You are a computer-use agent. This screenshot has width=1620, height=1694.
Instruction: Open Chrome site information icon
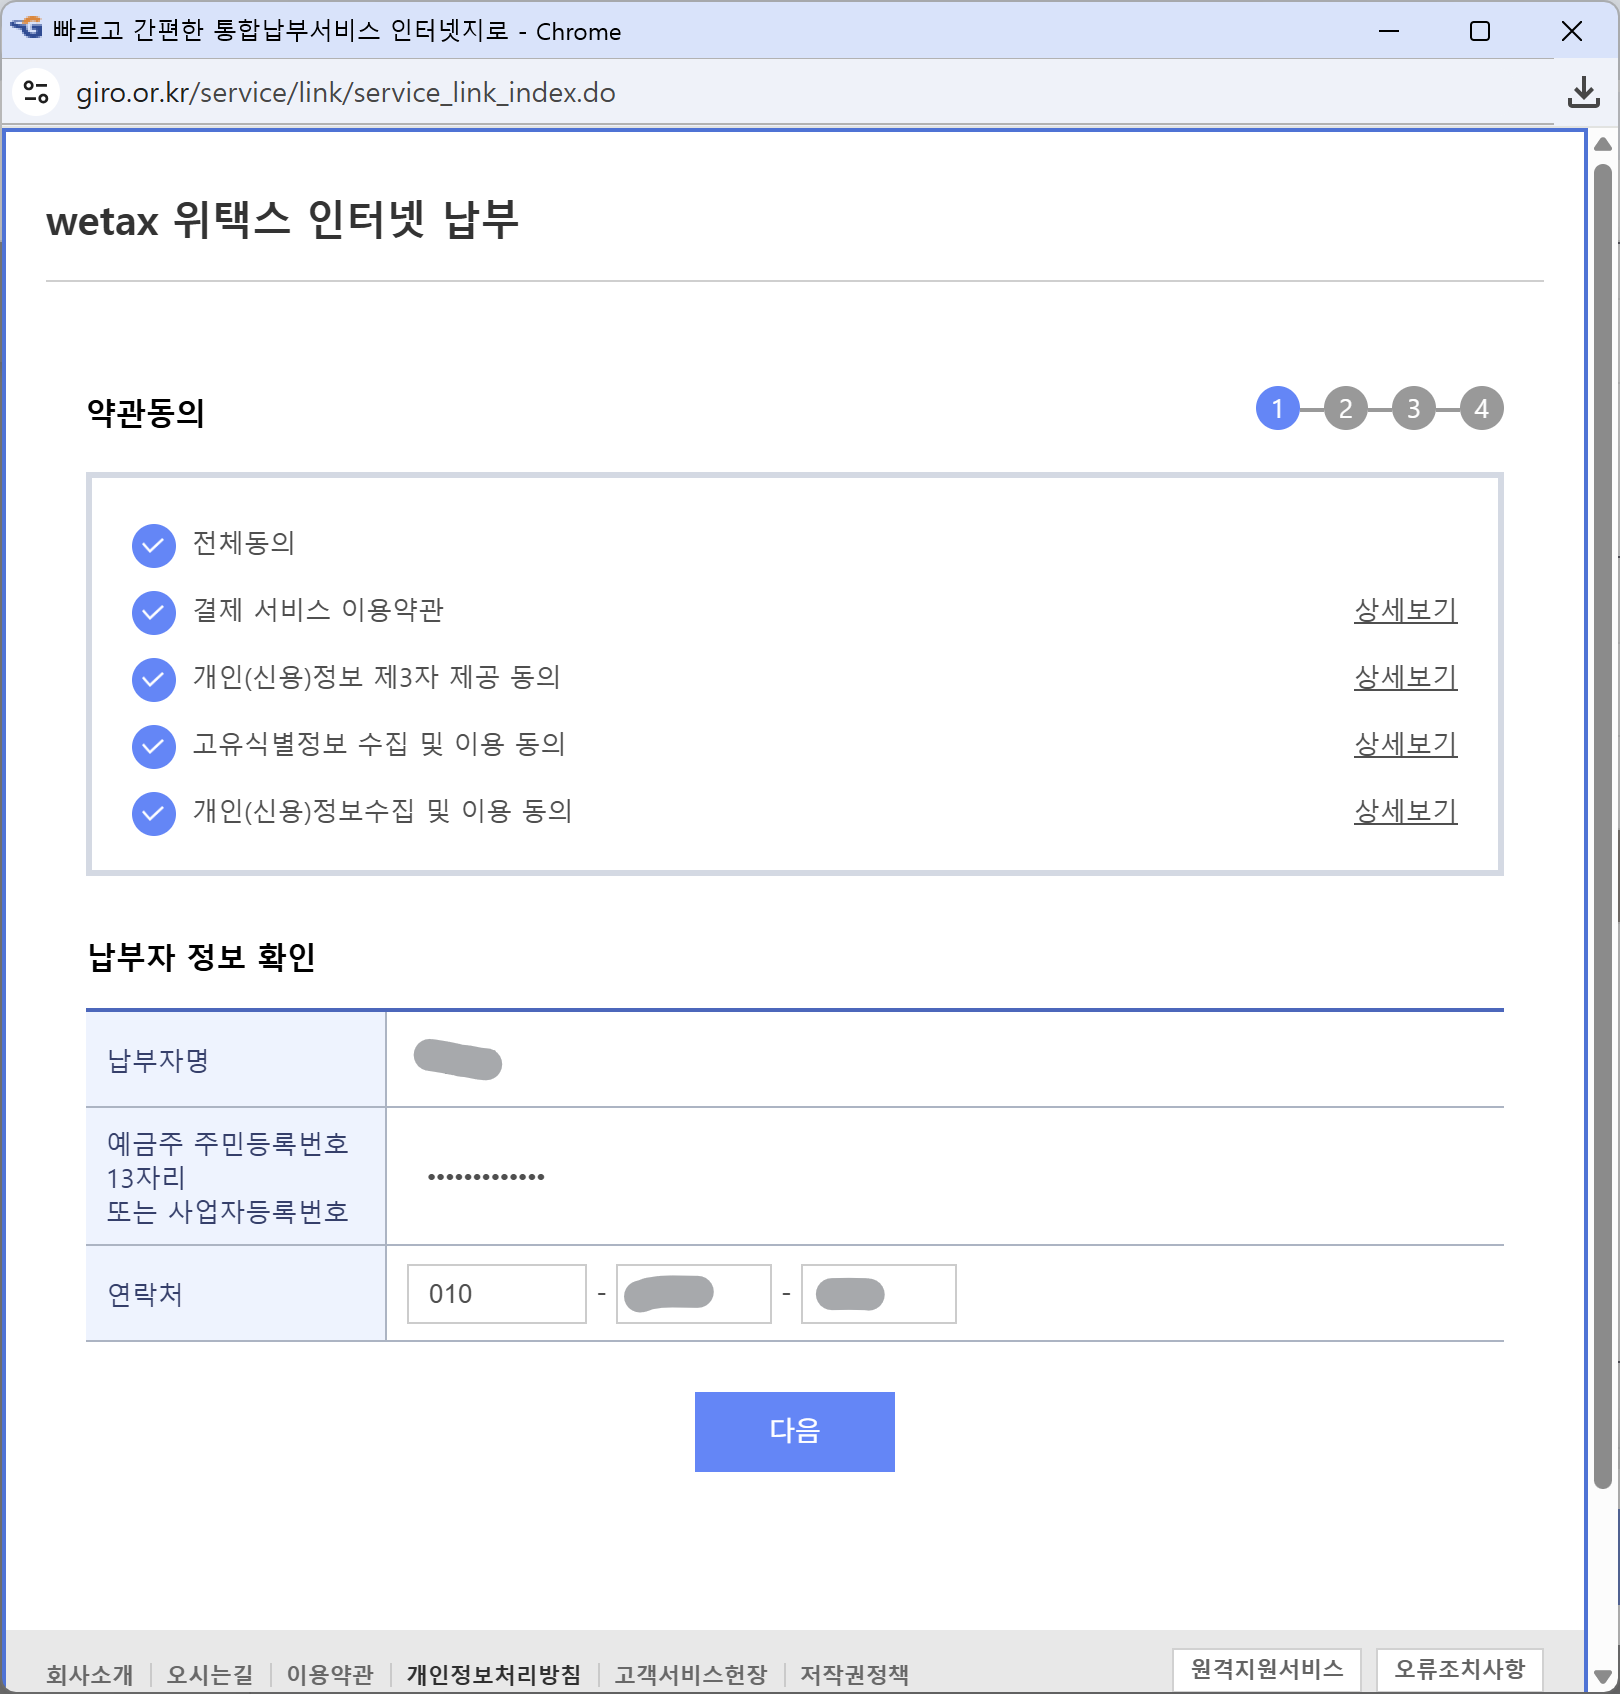tap(36, 92)
